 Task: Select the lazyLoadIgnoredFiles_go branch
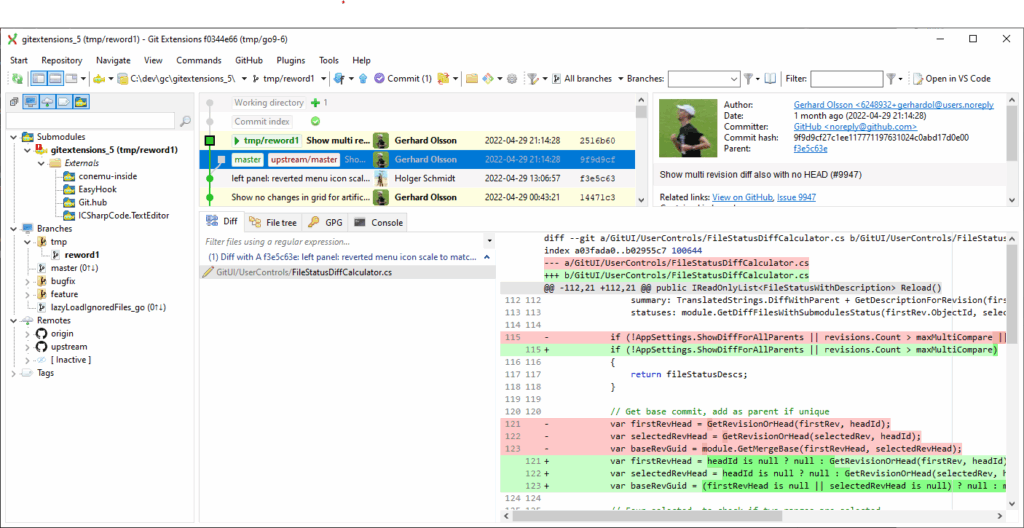pos(108,307)
